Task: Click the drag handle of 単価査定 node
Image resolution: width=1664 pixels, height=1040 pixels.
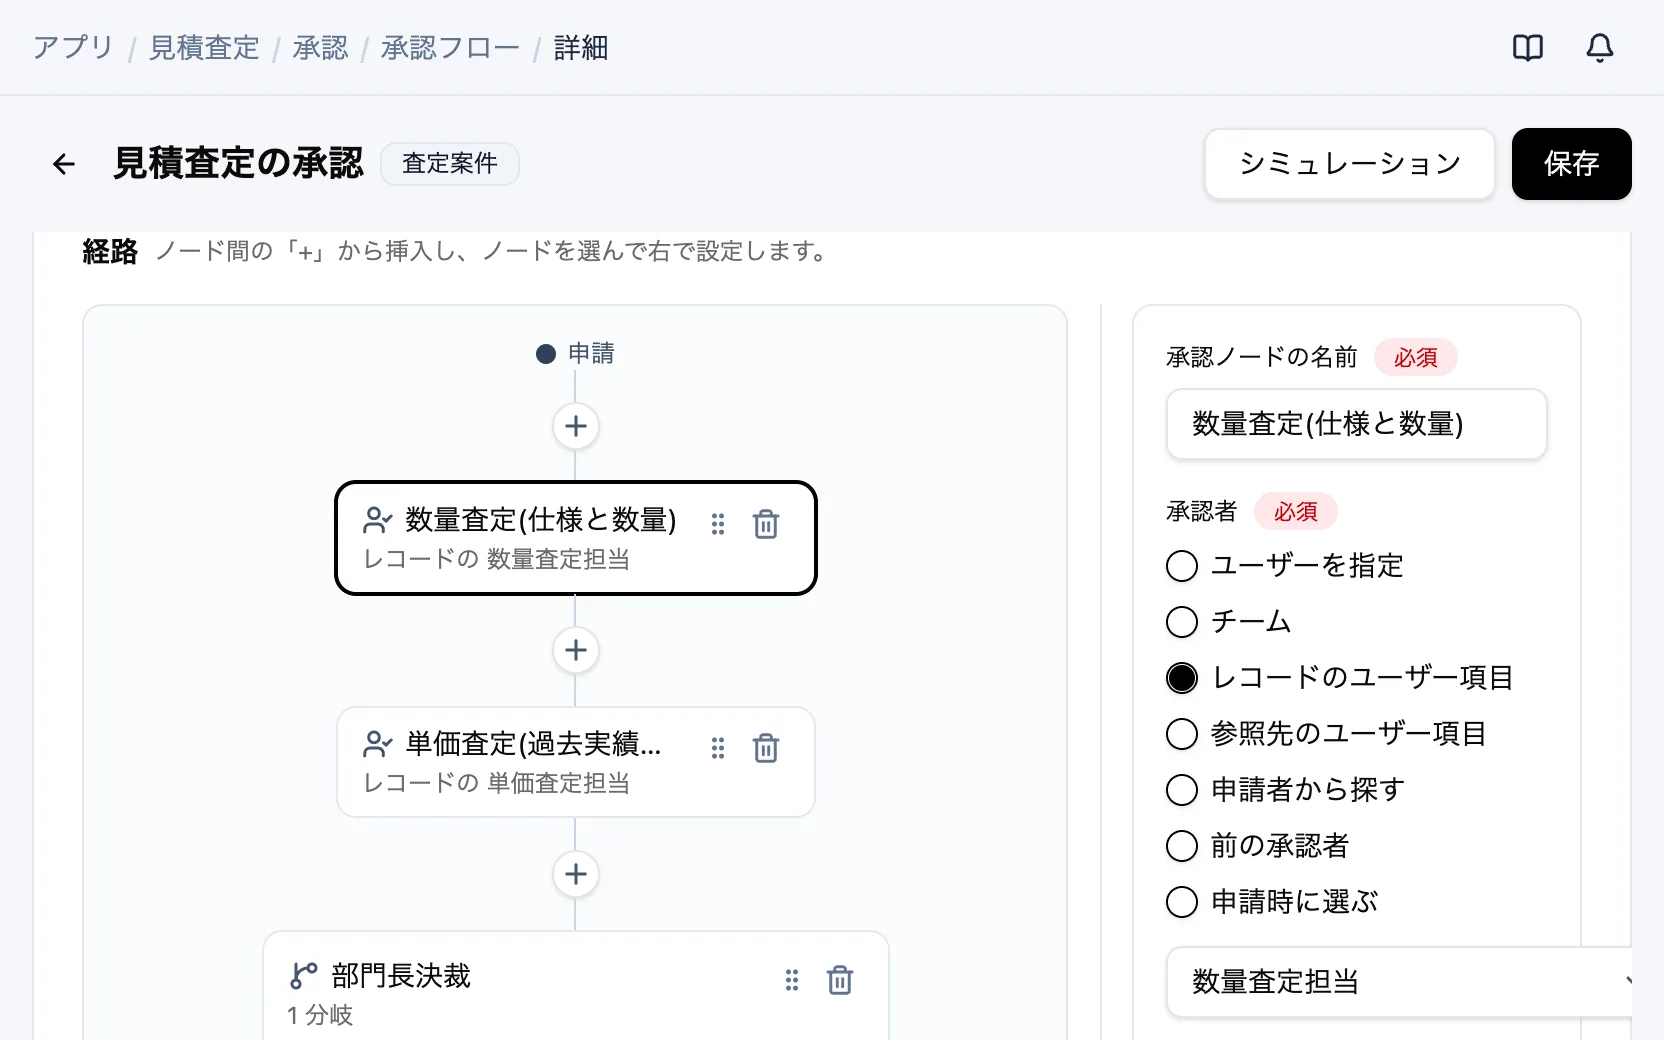Action: click(x=718, y=748)
